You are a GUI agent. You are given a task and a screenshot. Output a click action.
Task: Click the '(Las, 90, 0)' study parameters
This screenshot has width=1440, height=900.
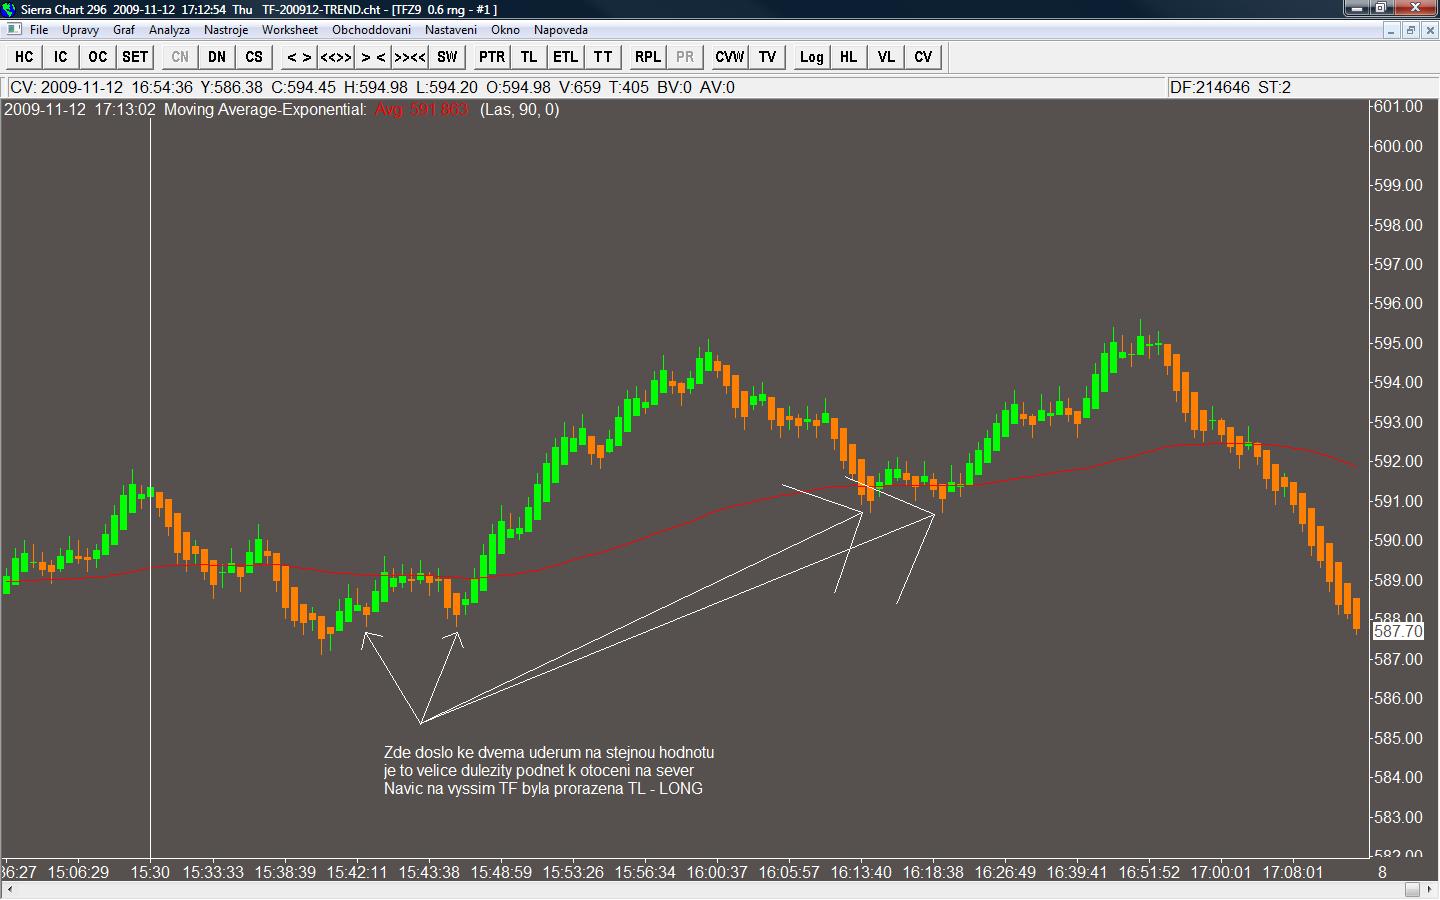point(520,110)
